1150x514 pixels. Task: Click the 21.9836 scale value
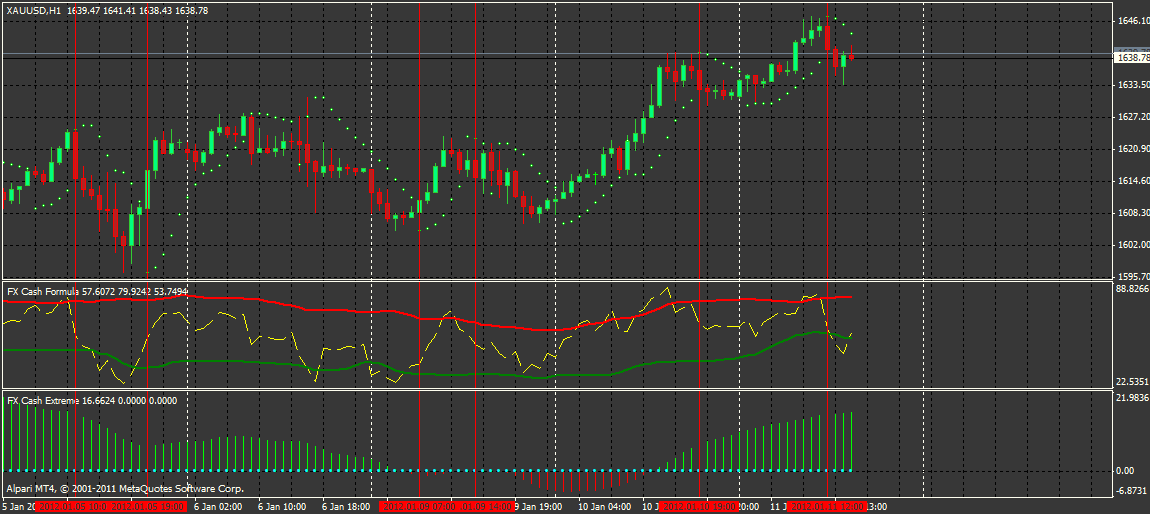point(1131,398)
